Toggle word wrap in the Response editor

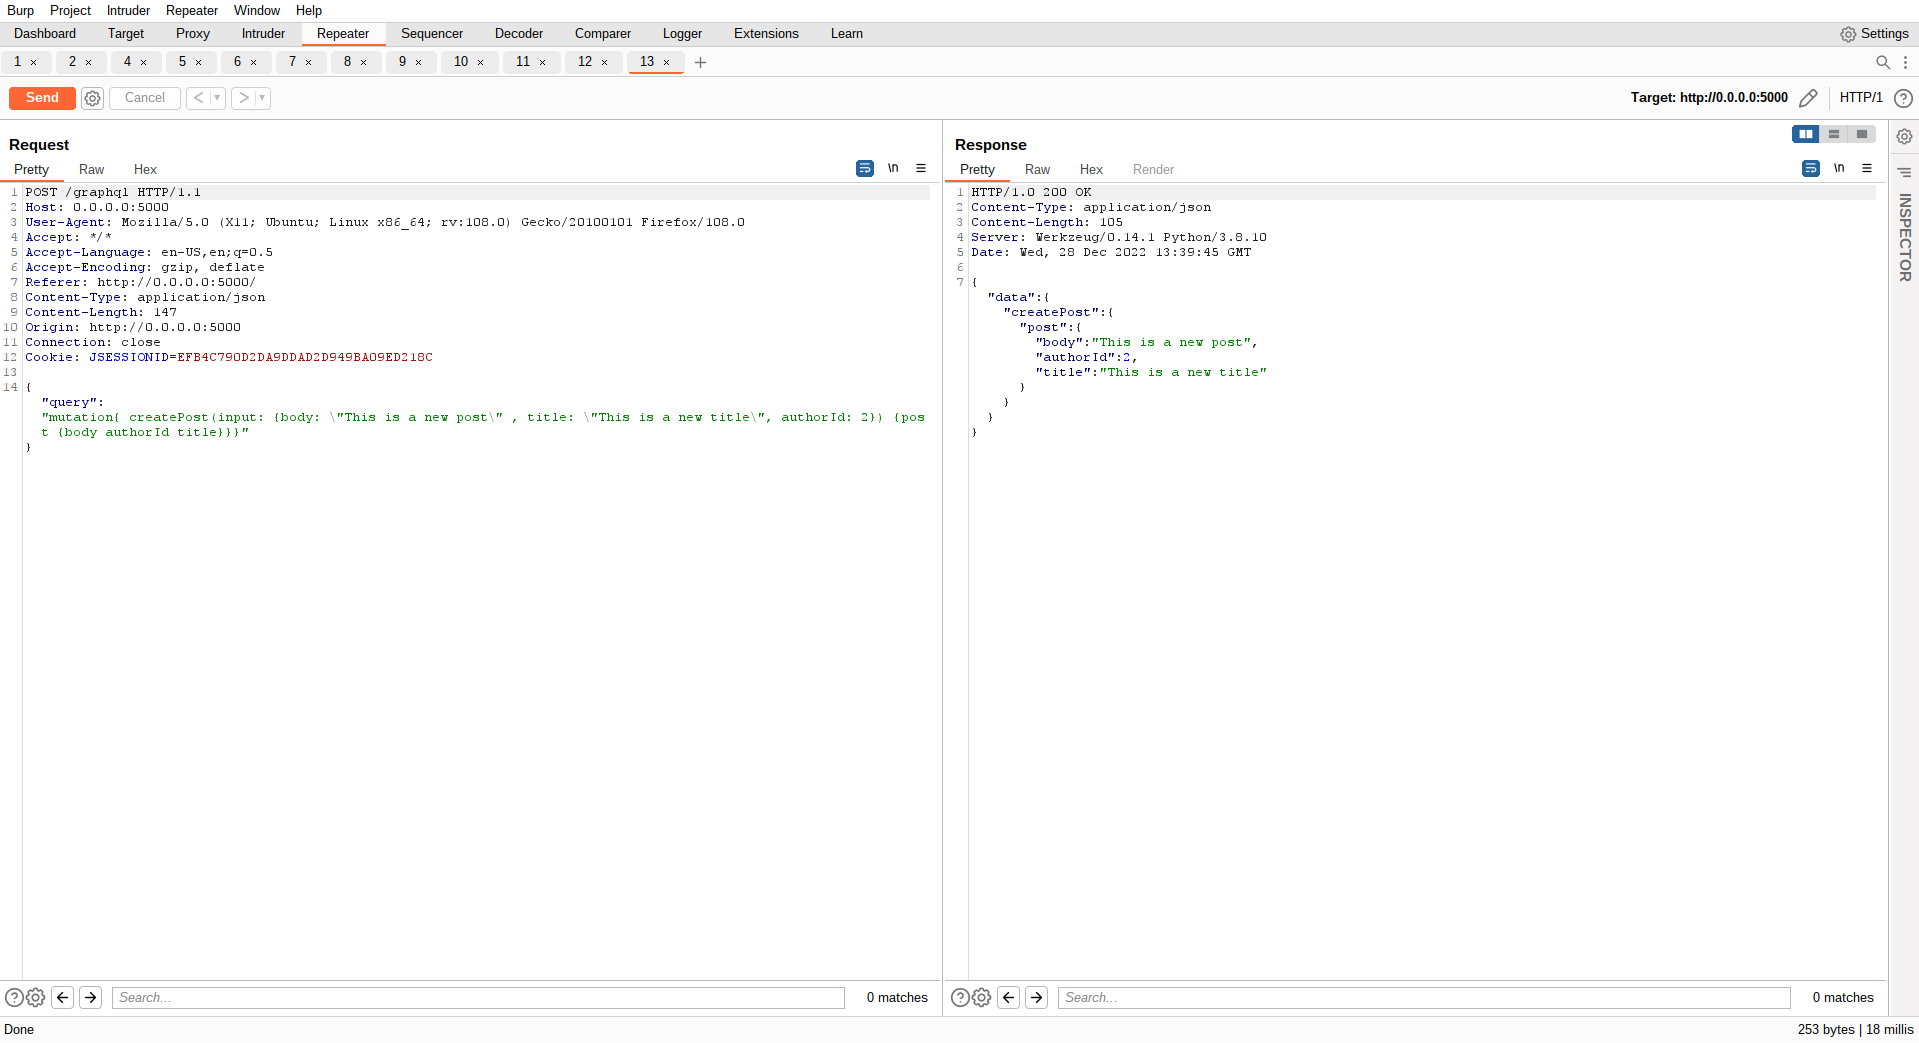[x=1811, y=168]
